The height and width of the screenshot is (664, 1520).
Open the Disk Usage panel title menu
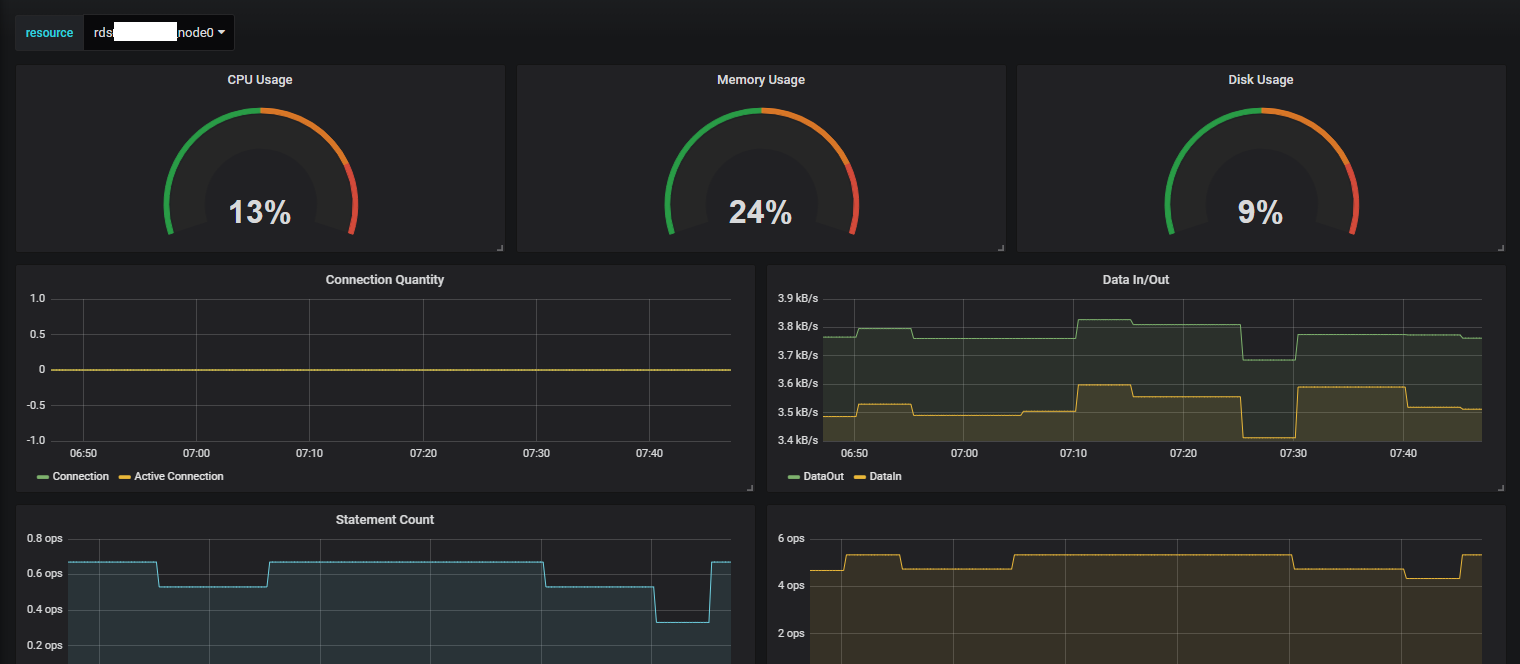tap(1261, 80)
